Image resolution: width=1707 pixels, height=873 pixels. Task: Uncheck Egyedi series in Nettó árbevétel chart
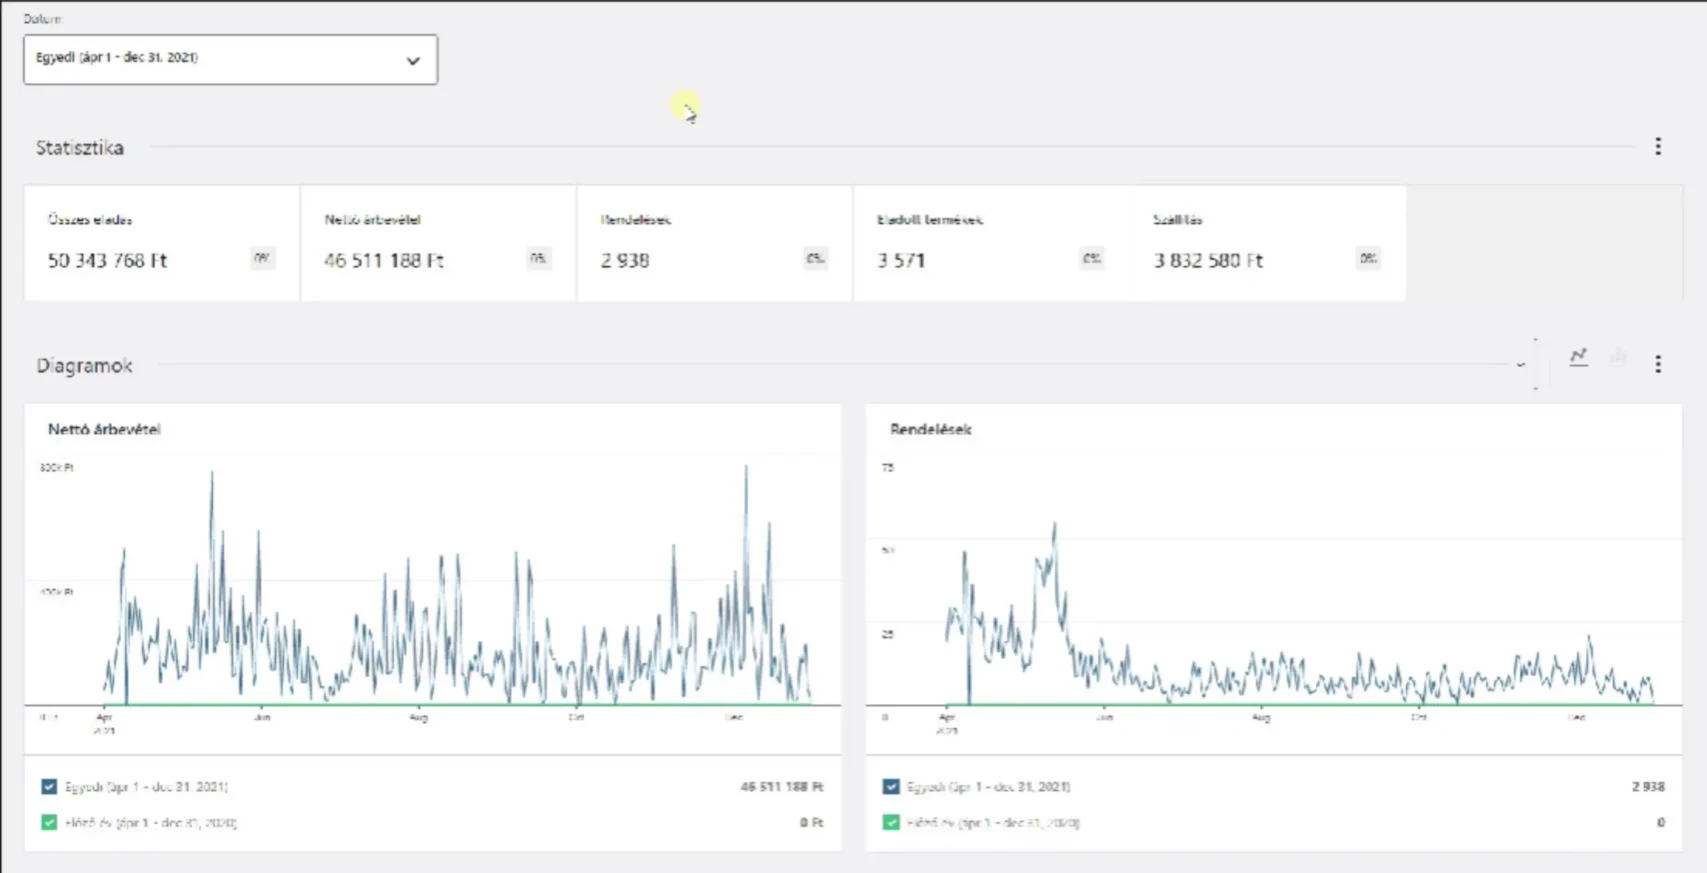49,787
